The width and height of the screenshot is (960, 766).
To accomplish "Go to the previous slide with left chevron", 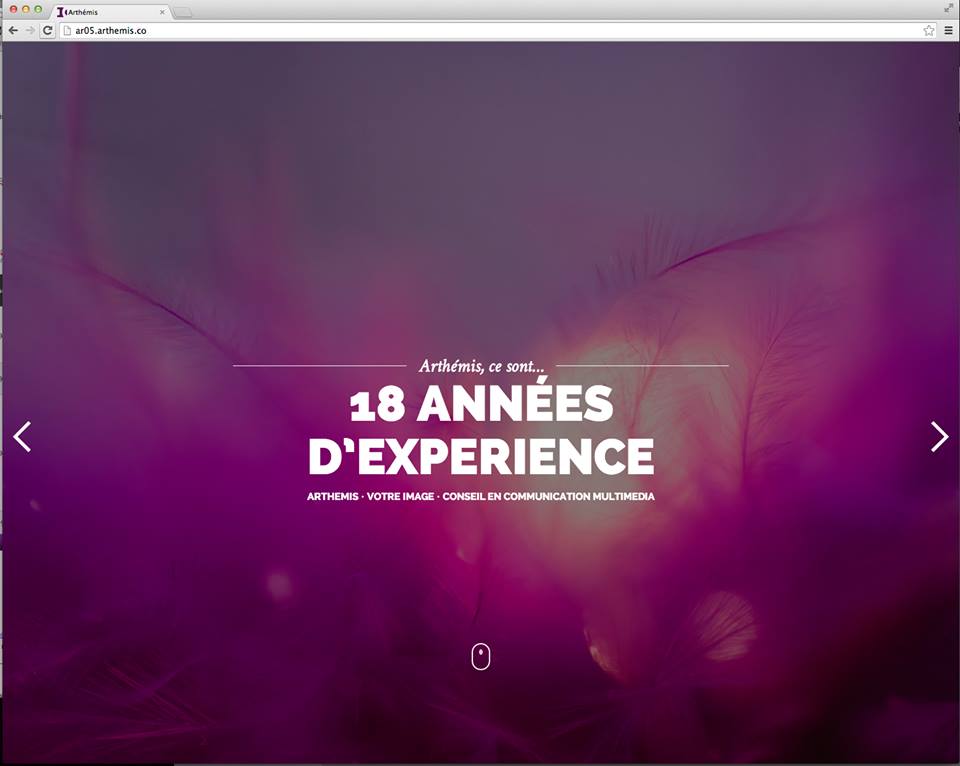I will point(22,437).
